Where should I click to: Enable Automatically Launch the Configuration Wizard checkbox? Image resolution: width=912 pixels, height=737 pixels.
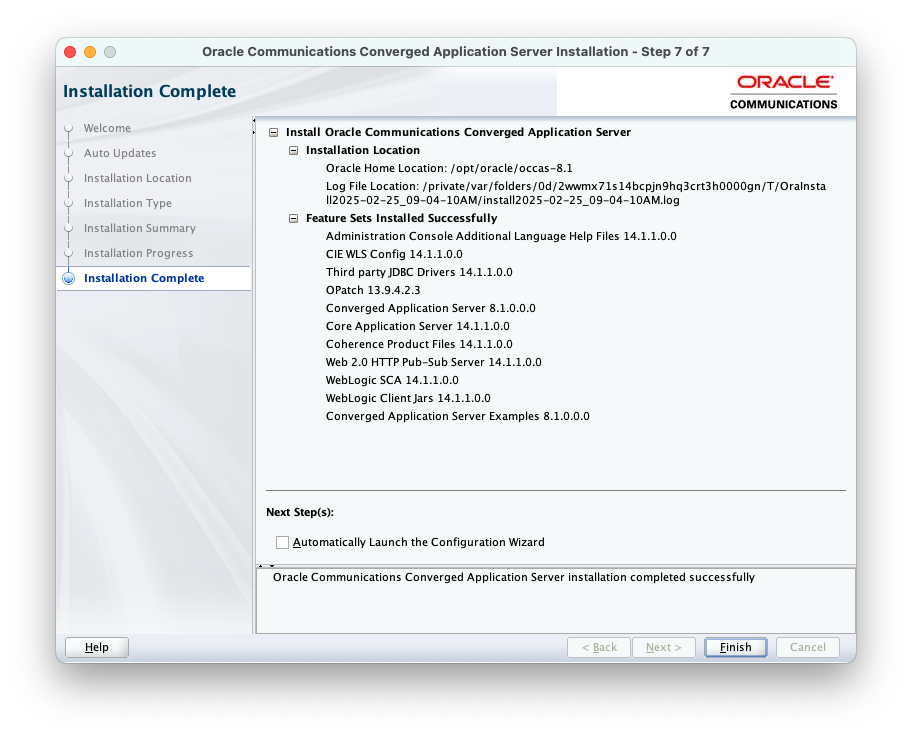282,542
